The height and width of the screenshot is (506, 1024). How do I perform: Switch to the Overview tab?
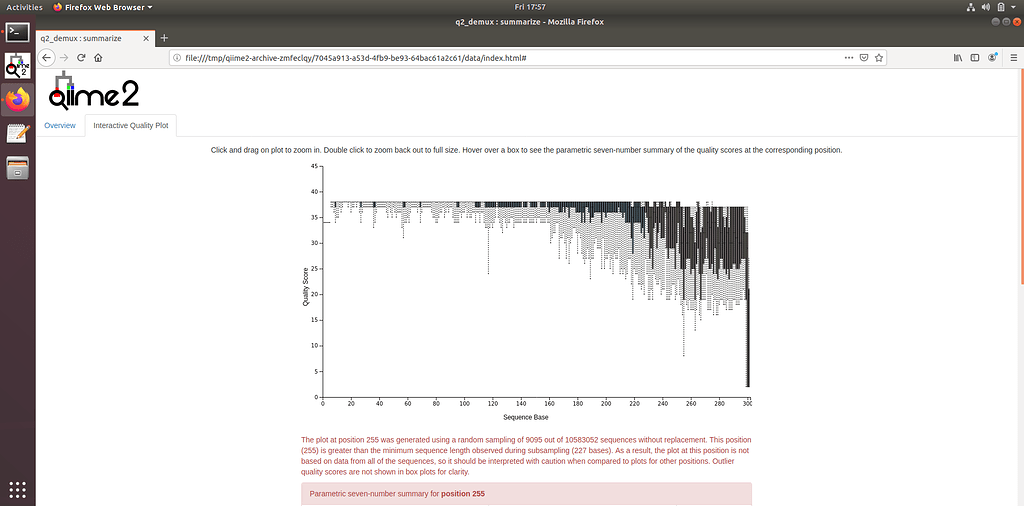60,126
